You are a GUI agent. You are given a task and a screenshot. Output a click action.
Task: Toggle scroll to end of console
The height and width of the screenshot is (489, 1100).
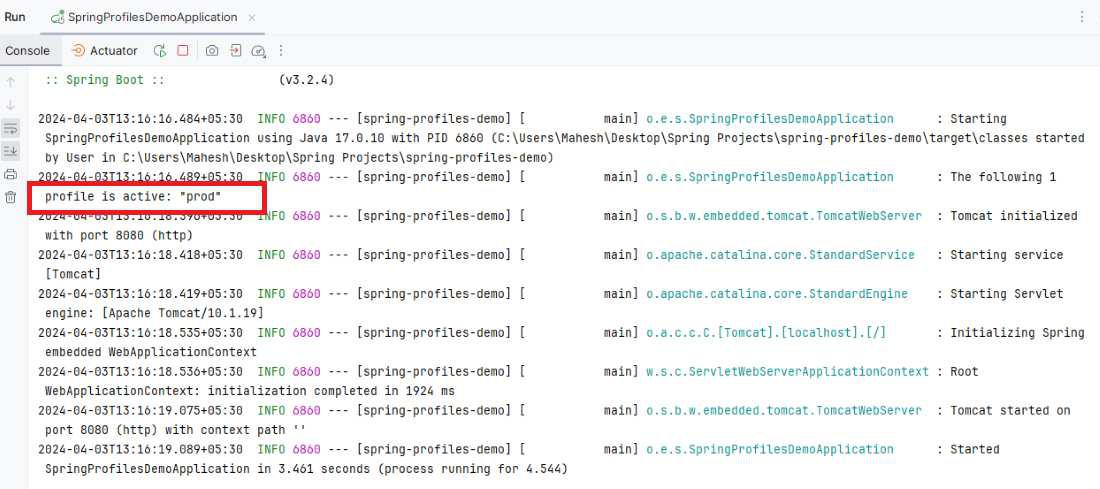tap(11, 151)
